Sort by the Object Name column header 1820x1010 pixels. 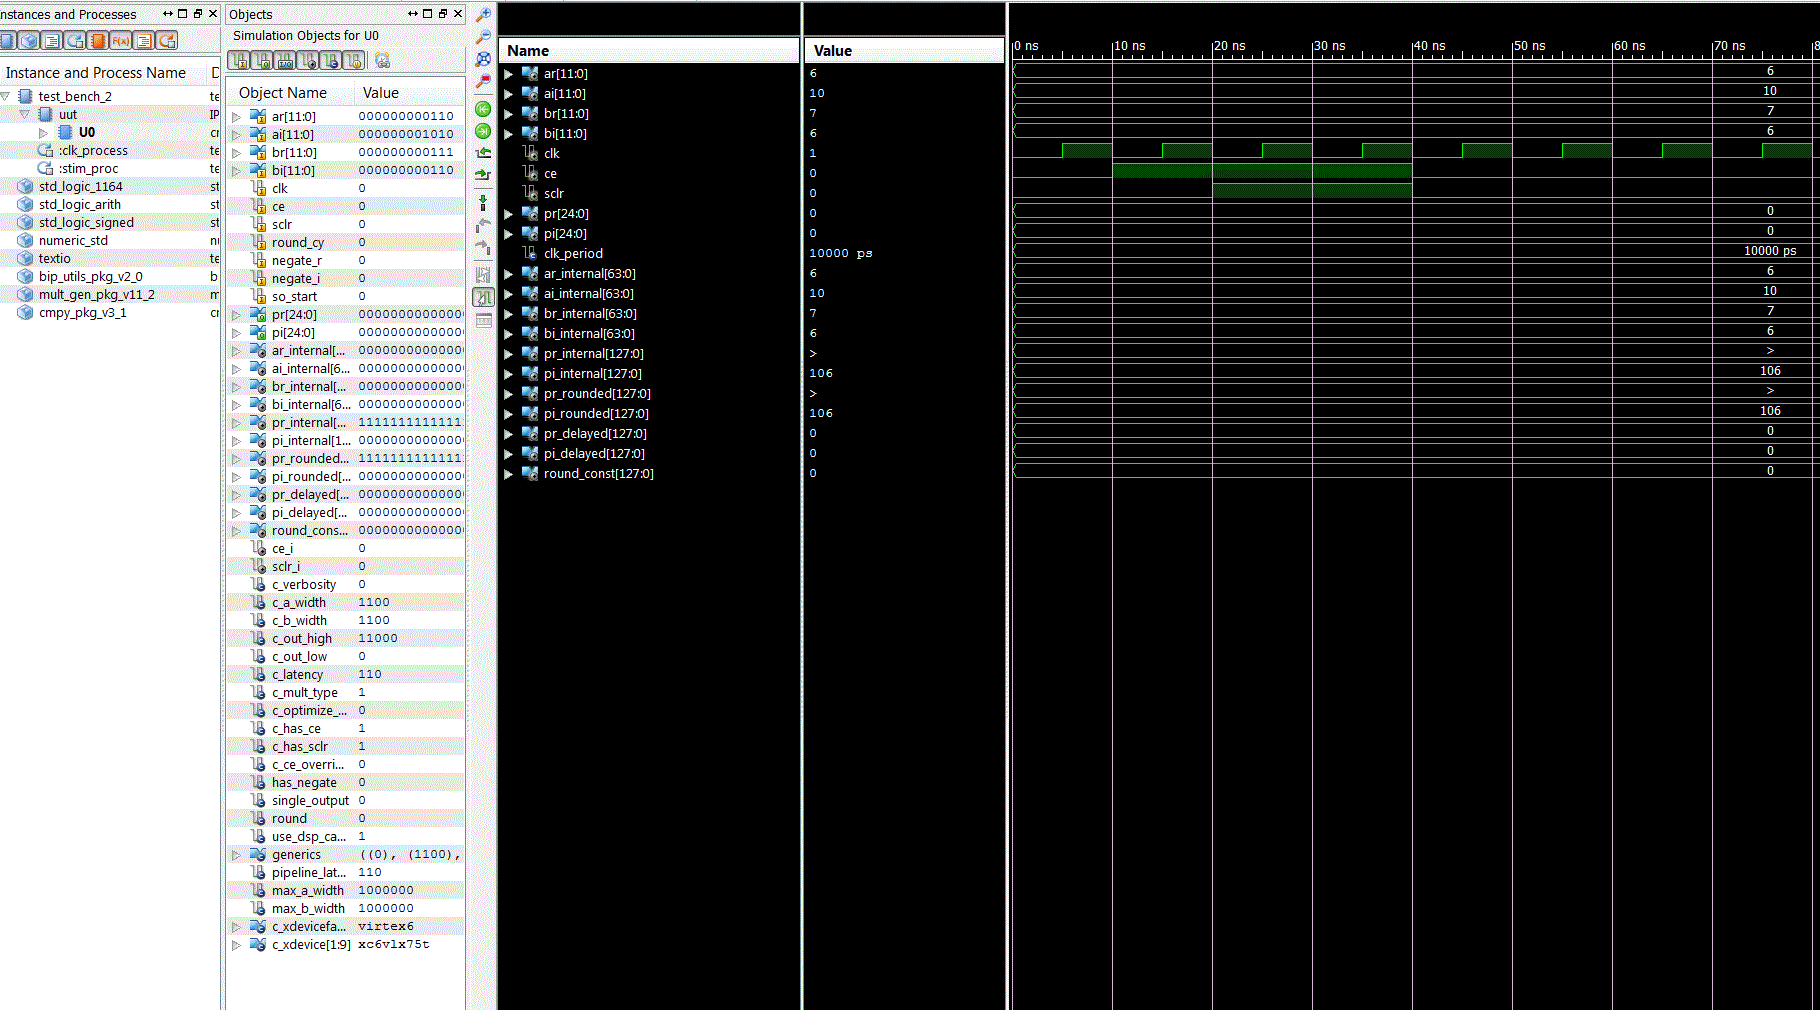click(x=283, y=93)
